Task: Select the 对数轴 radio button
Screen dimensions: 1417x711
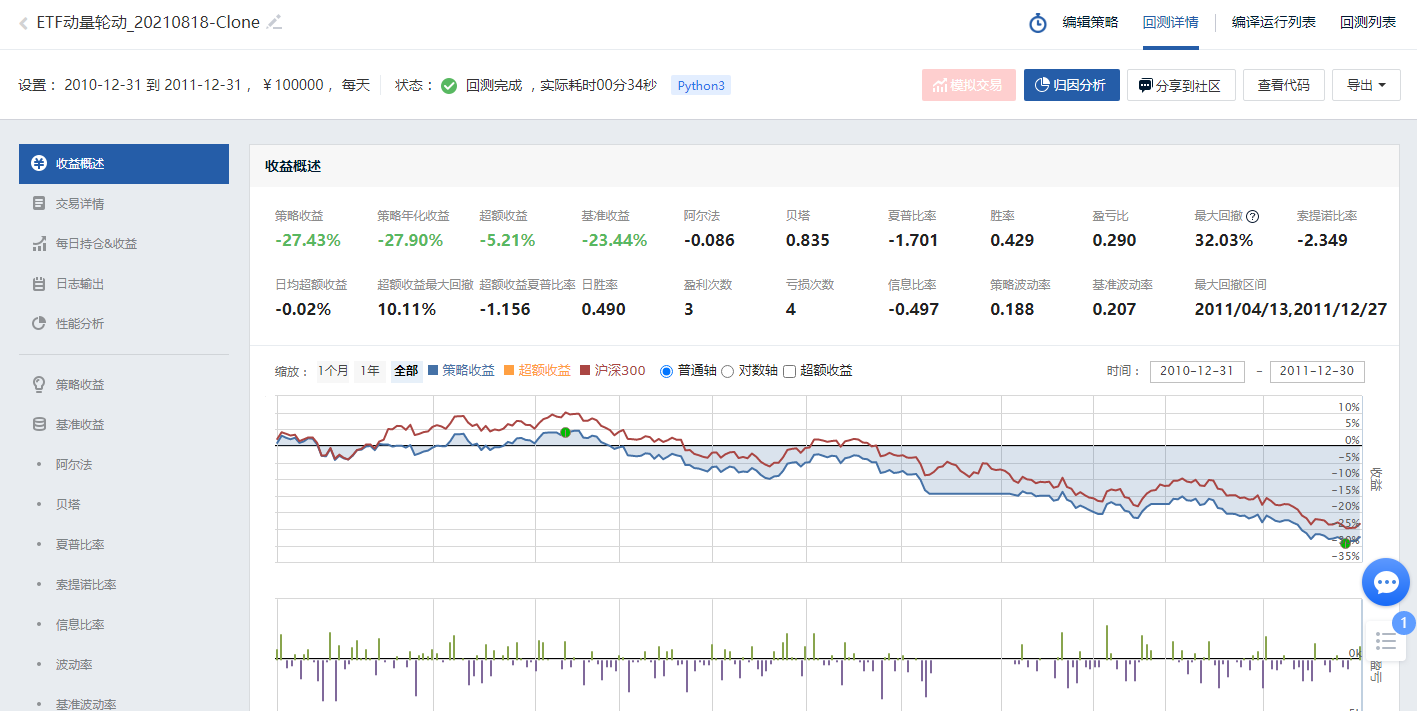Action: 728,371
